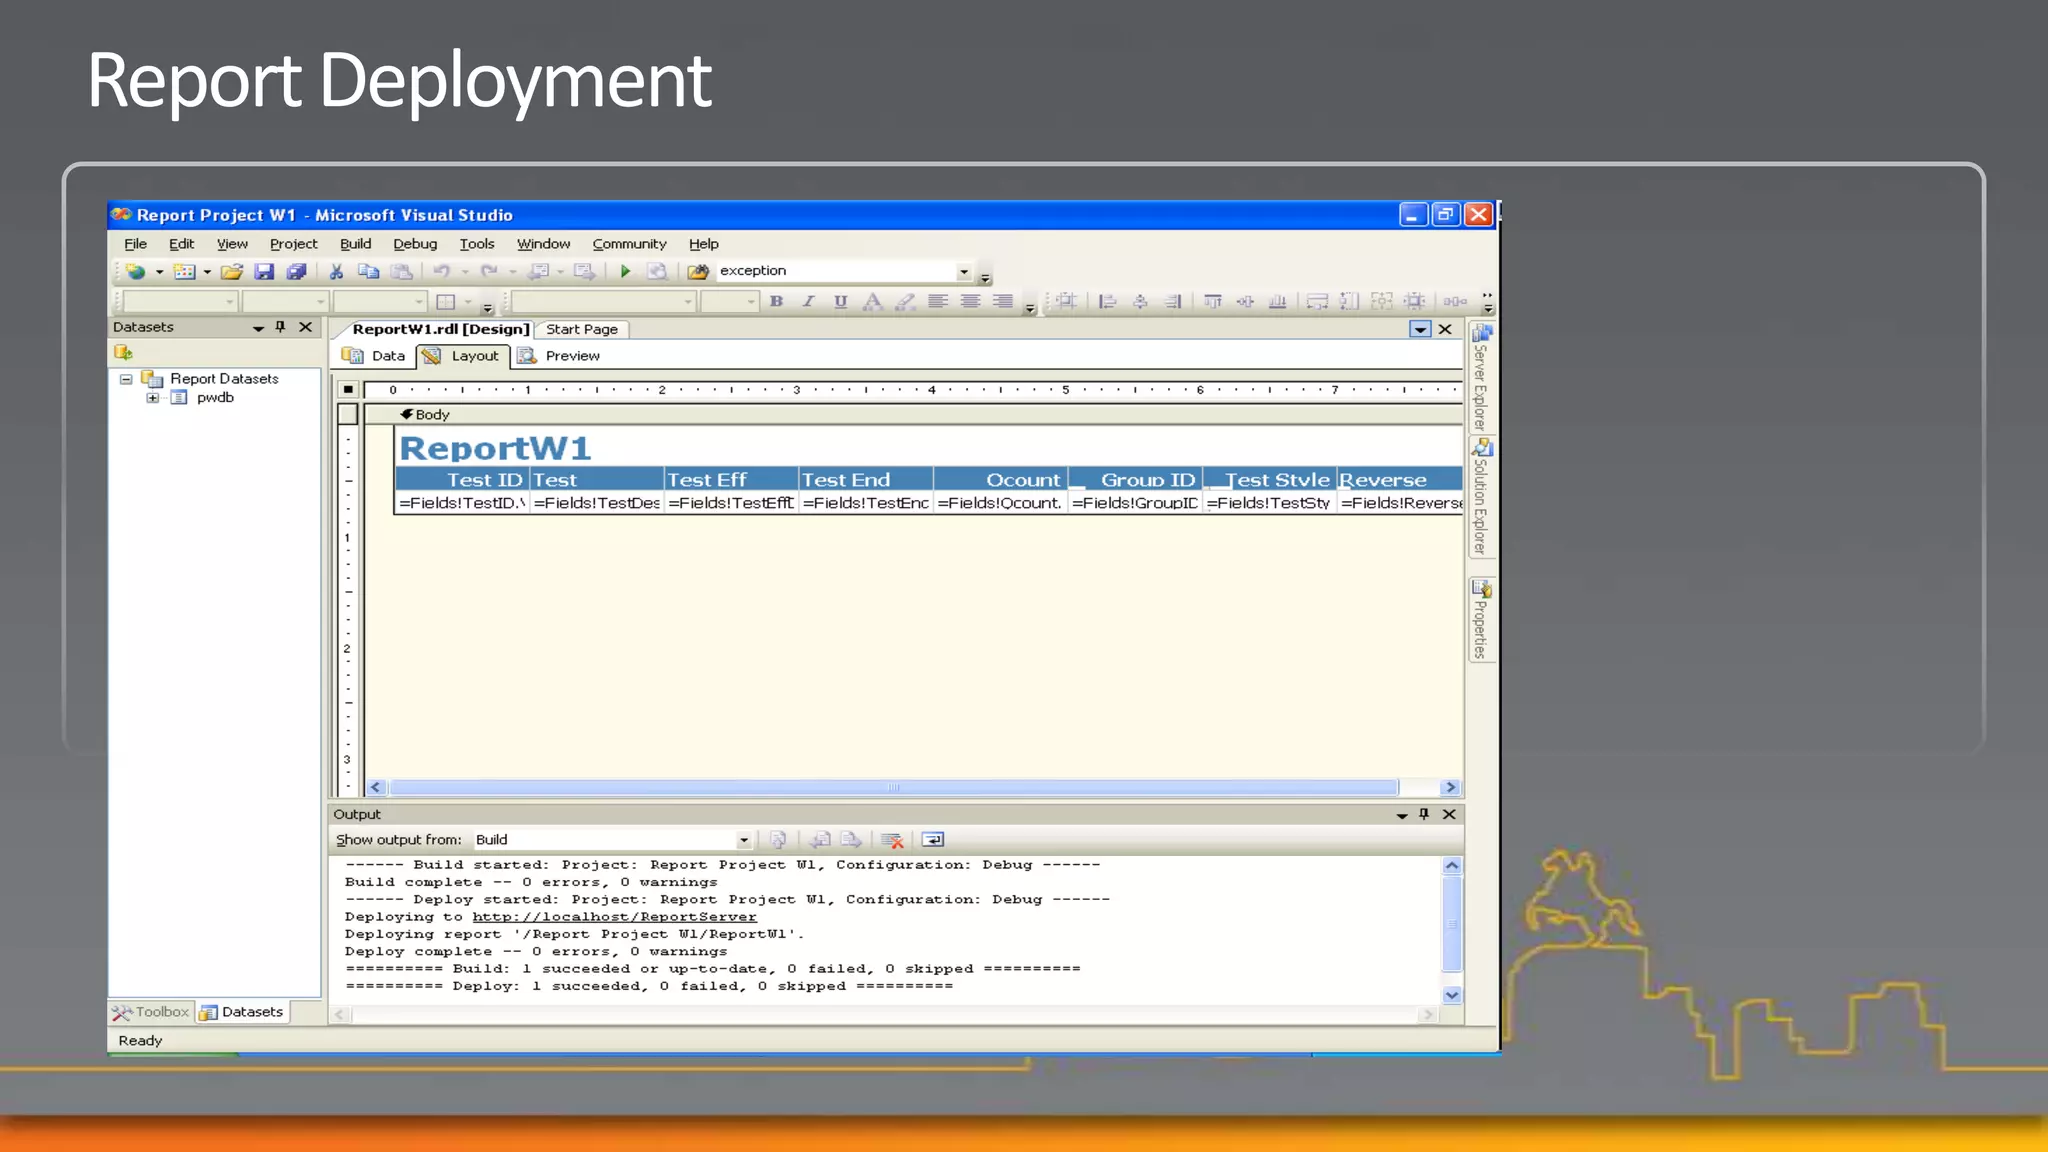This screenshot has width=2048, height=1152.
Task: Open the active files list dropdown arrow
Action: (1420, 329)
